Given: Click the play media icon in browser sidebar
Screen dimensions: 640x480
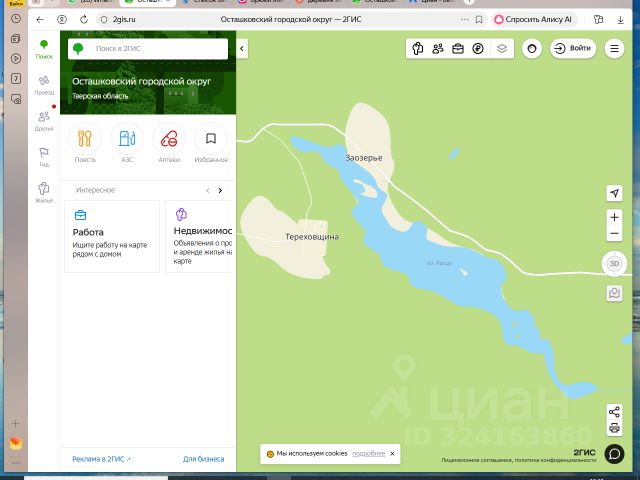Looking at the screenshot, I should pyautogui.click(x=16, y=58).
